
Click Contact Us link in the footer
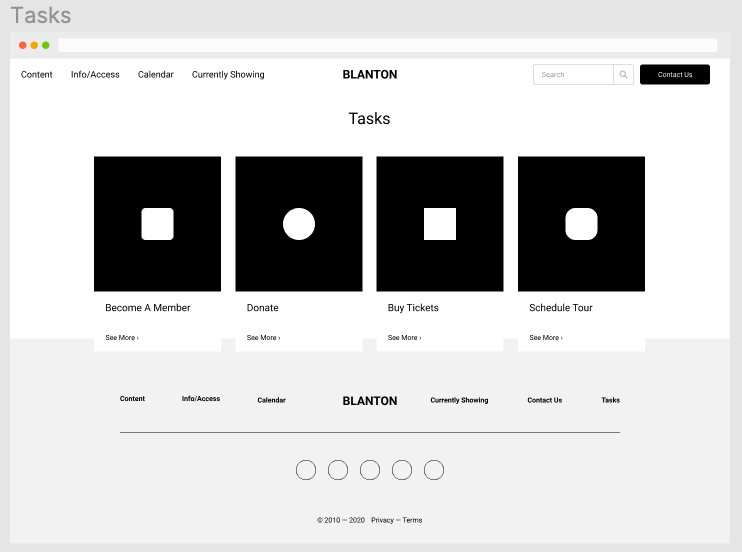545,400
